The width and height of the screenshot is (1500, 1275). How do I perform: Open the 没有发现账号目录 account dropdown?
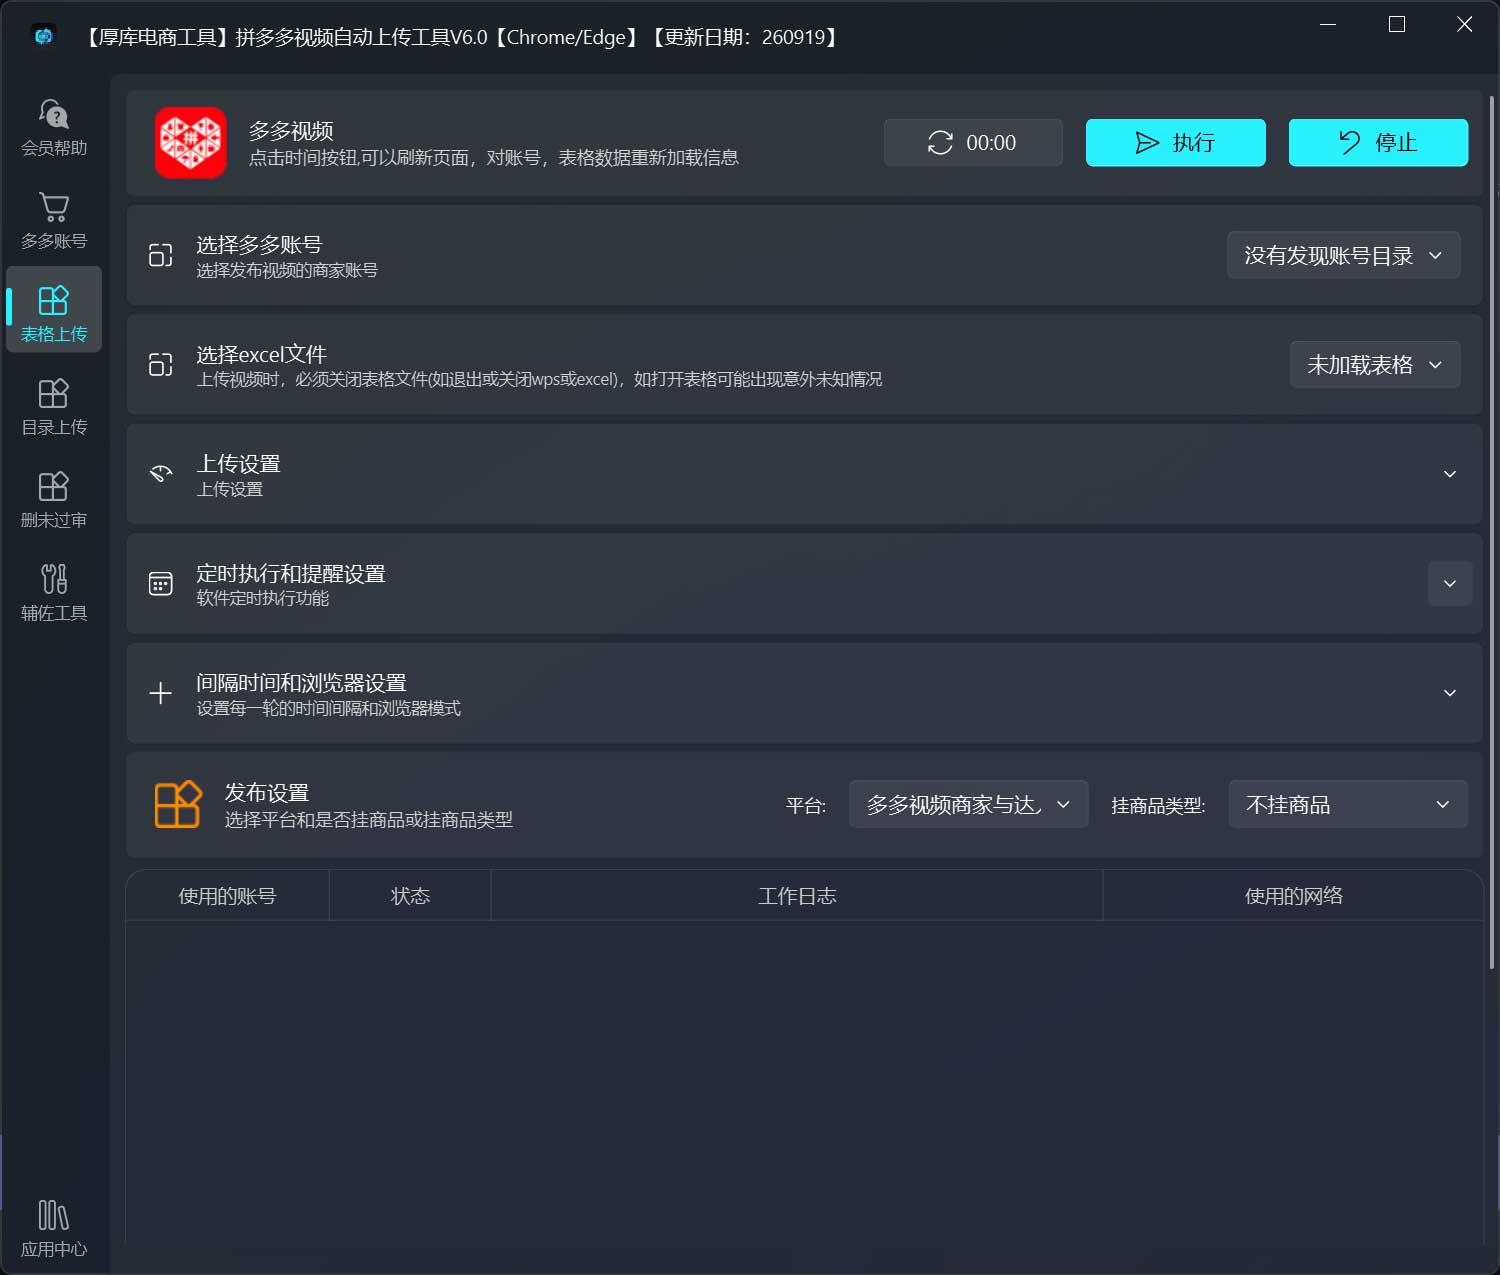point(1343,256)
